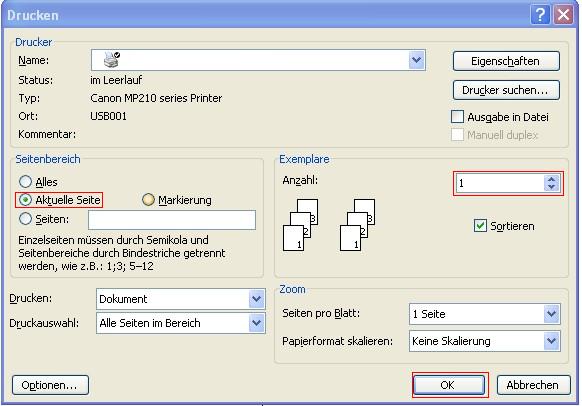582x406 pixels.
Task: Expand Papierformat skalieren dropdown
Action: (x=552, y=341)
